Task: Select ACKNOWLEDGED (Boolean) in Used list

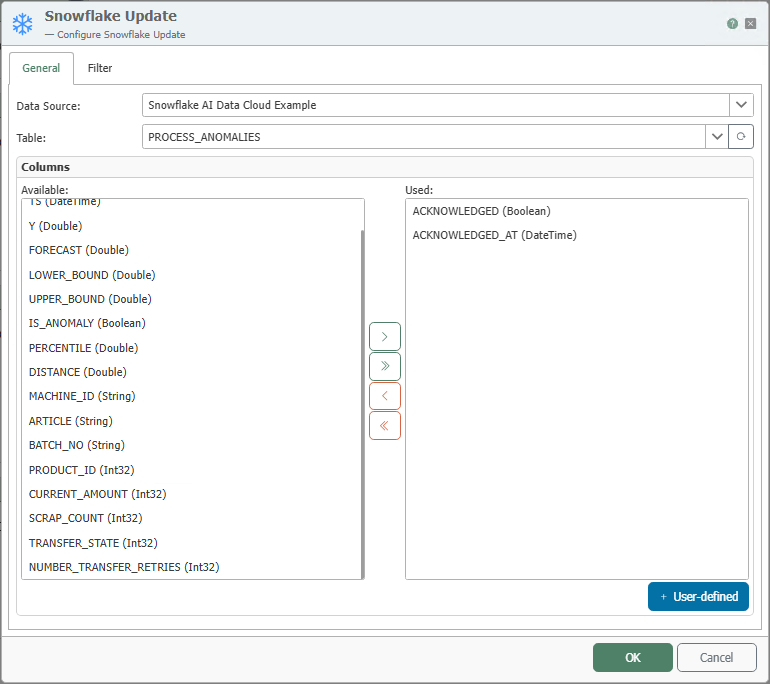Action: pyautogui.click(x=577, y=211)
